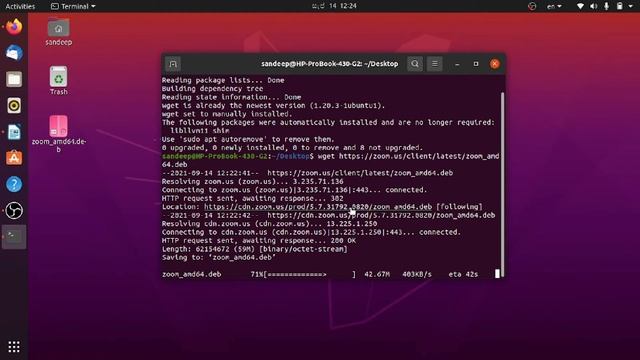Click the battery icon in the top bar
Image resolution: width=640 pixels, height=360 pixels.
coord(620,6)
